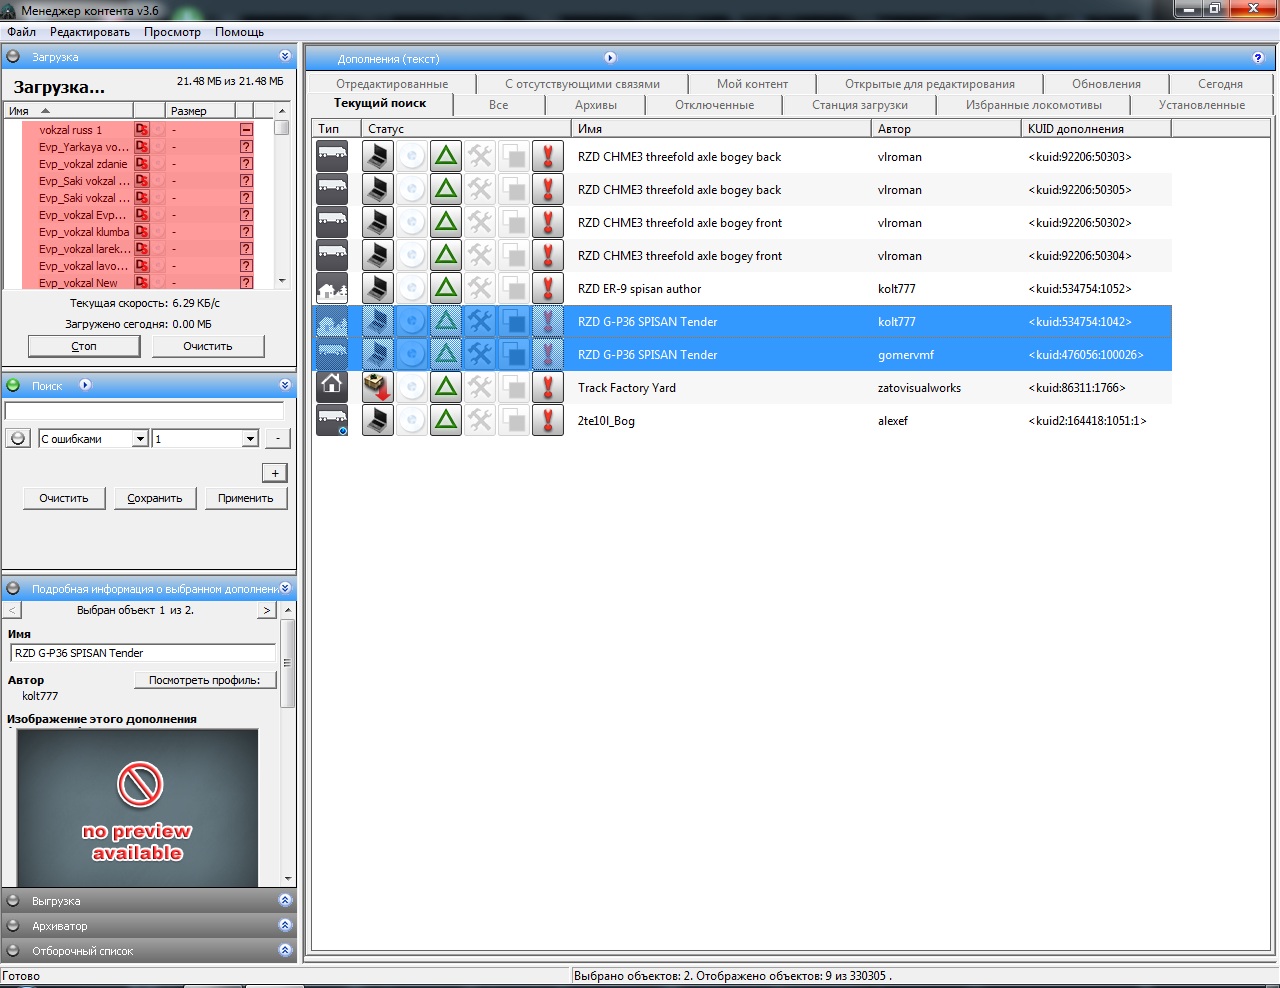Open the С ошибками filter dropdown
Screen dimensions: 1280x988
point(140,438)
